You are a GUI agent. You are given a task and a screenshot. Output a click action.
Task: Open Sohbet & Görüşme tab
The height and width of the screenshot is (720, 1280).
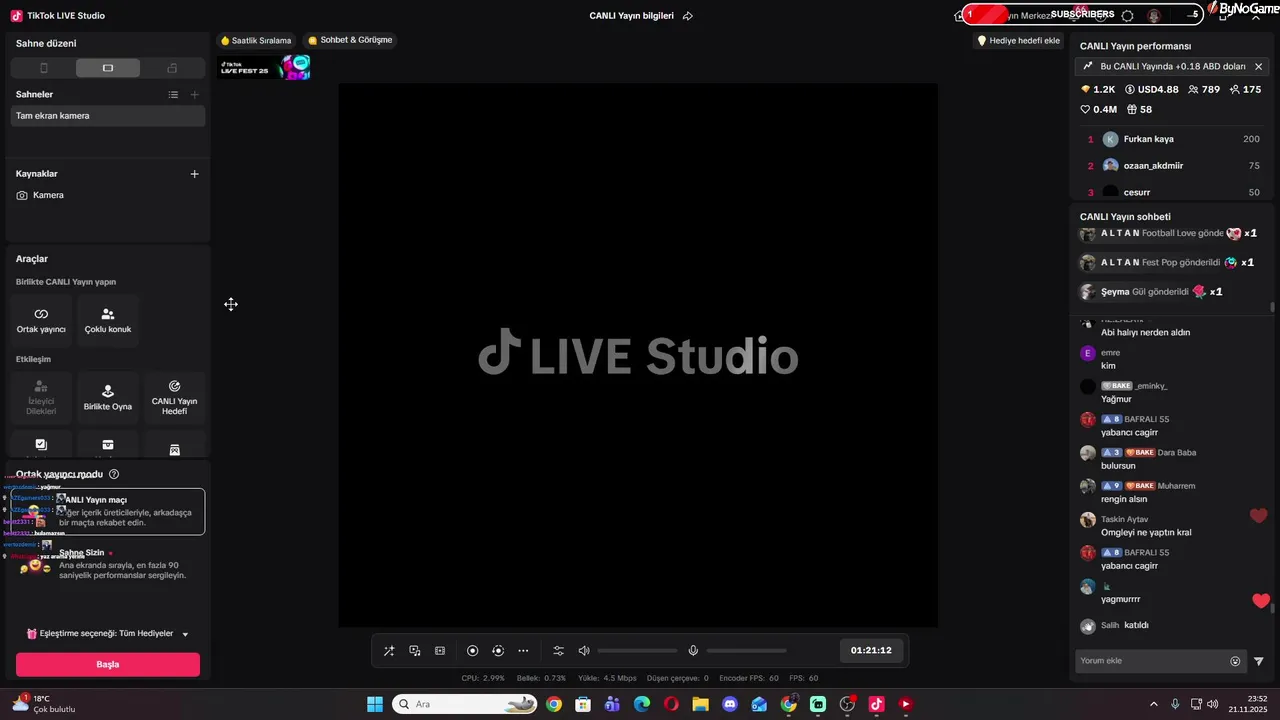coord(350,41)
